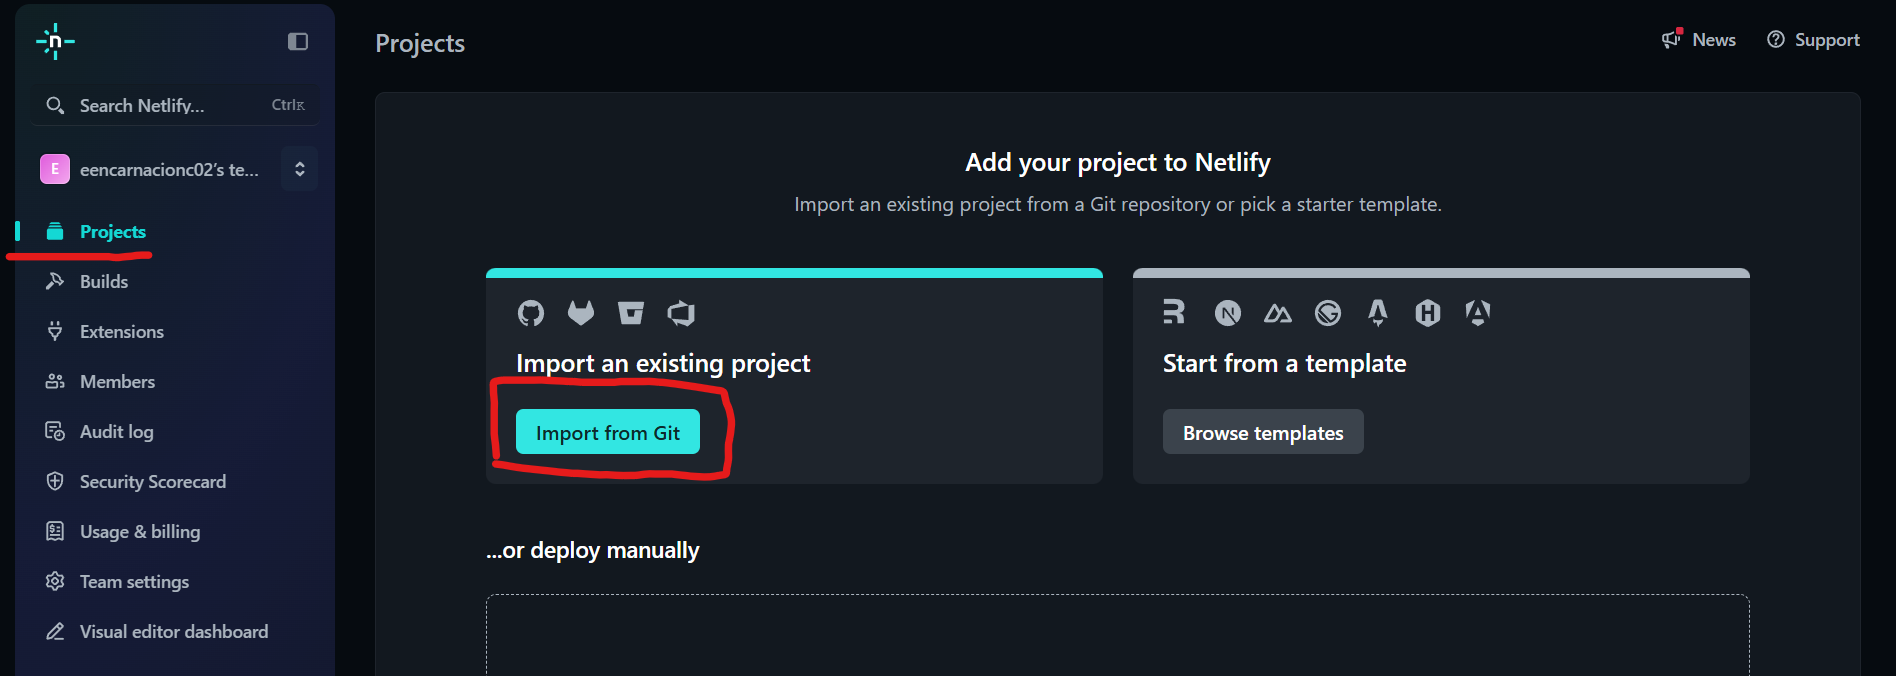Open Support help link

click(x=1813, y=40)
